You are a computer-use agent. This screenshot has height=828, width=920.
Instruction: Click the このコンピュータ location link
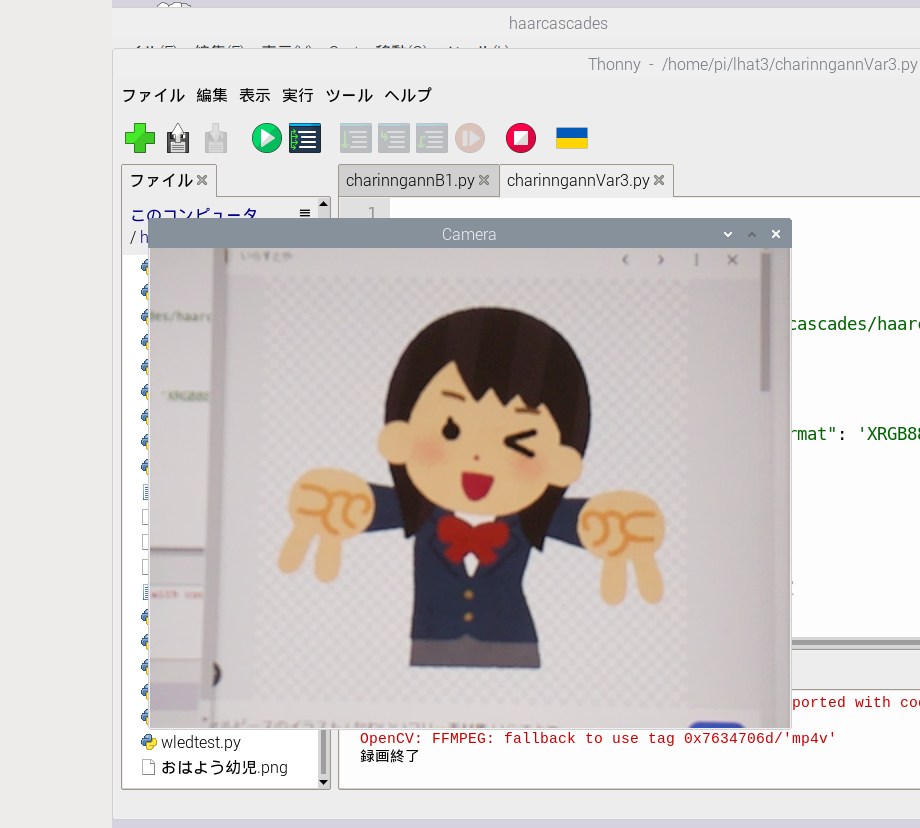tap(194, 215)
